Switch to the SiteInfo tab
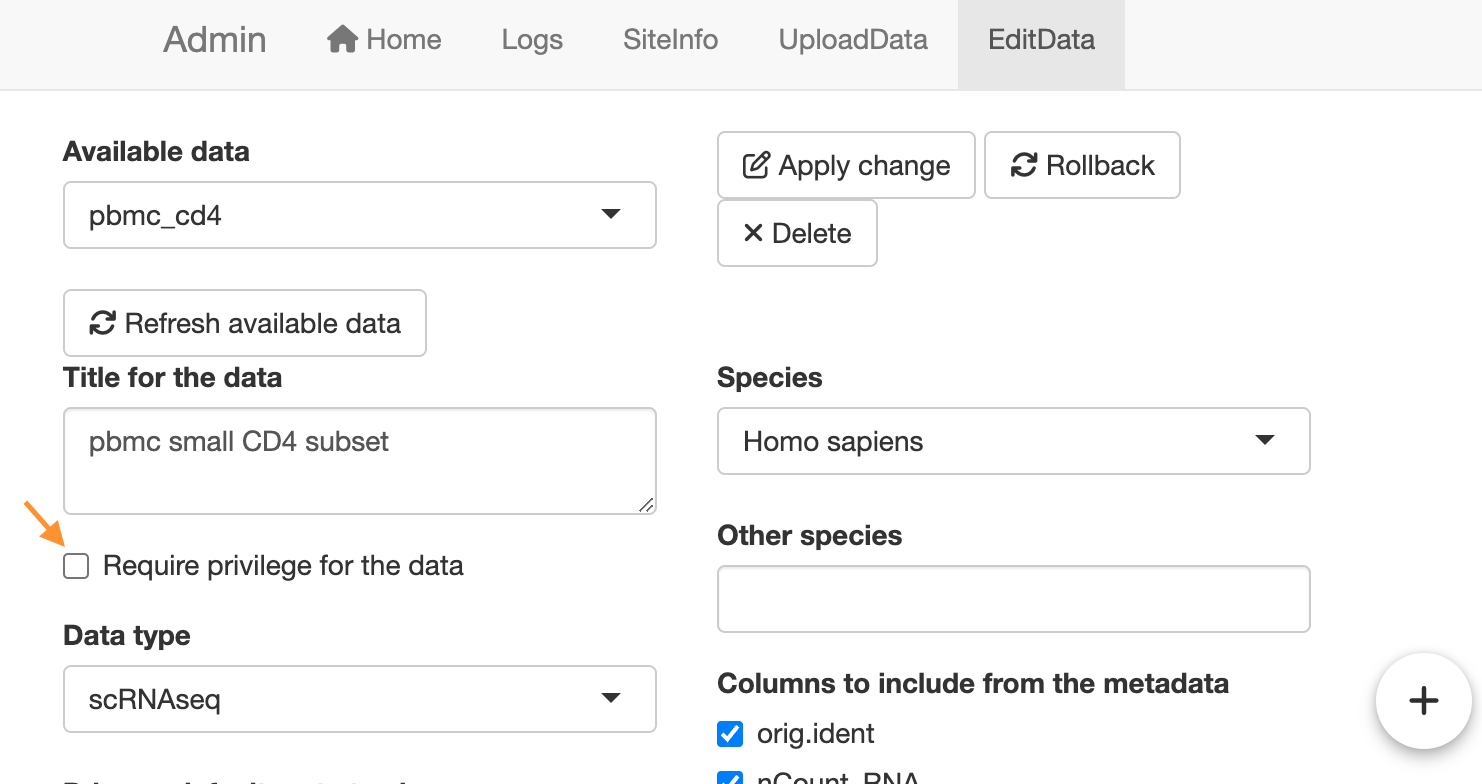Screen dimensions: 1482x784 (x=670, y=40)
